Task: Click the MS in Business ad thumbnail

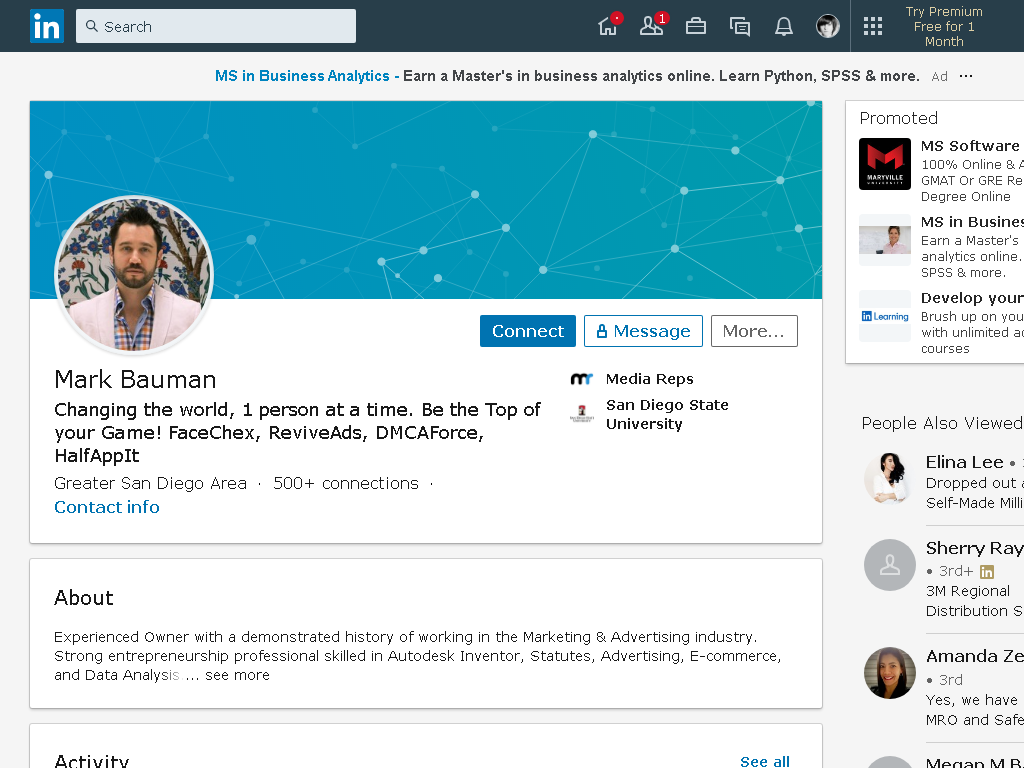Action: tap(884, 240)
